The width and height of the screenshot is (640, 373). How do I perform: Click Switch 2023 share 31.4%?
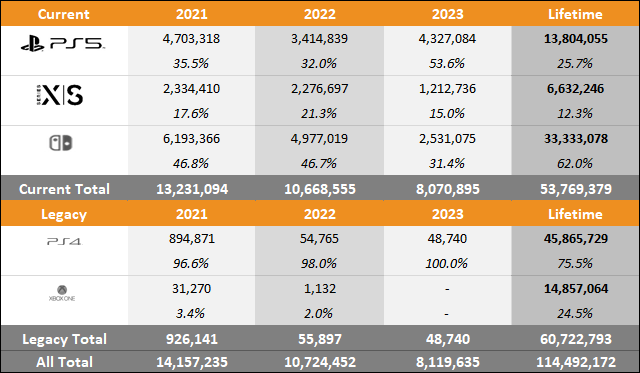coord(447,163)
